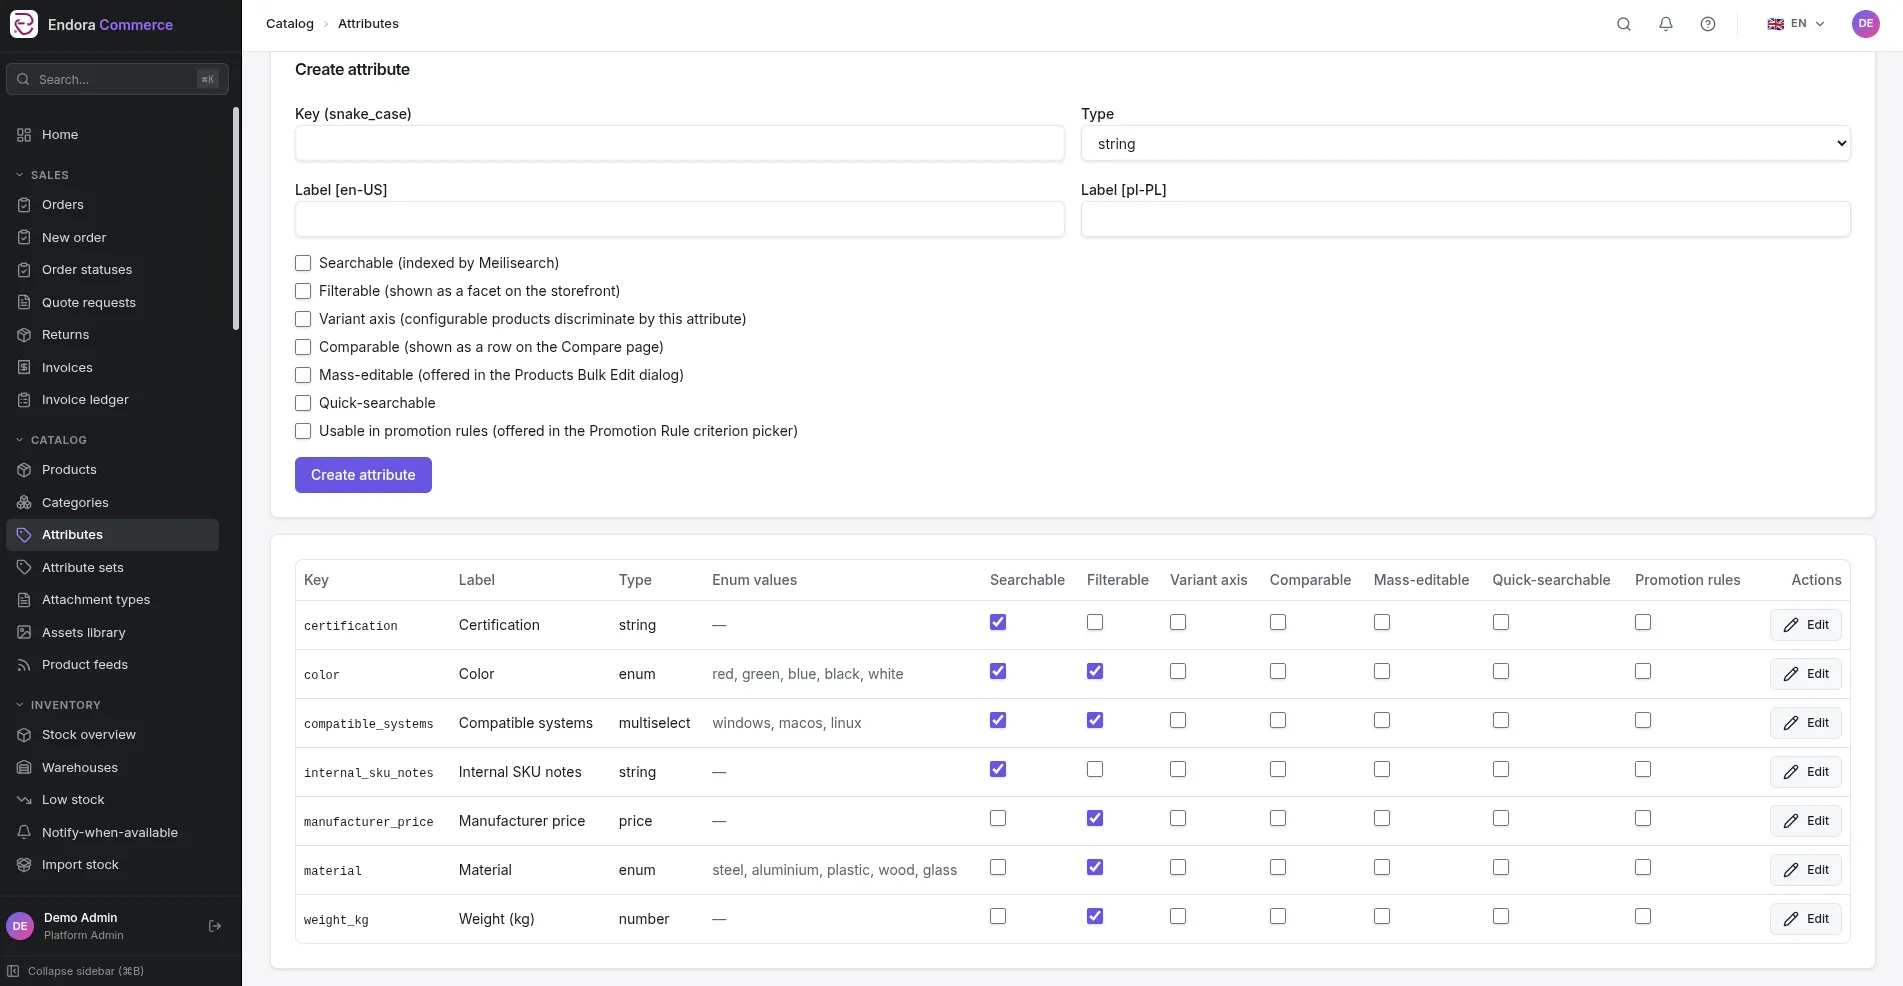Enable Mass-editable option in create form
Screen dimensions: 1903x986
303,375
